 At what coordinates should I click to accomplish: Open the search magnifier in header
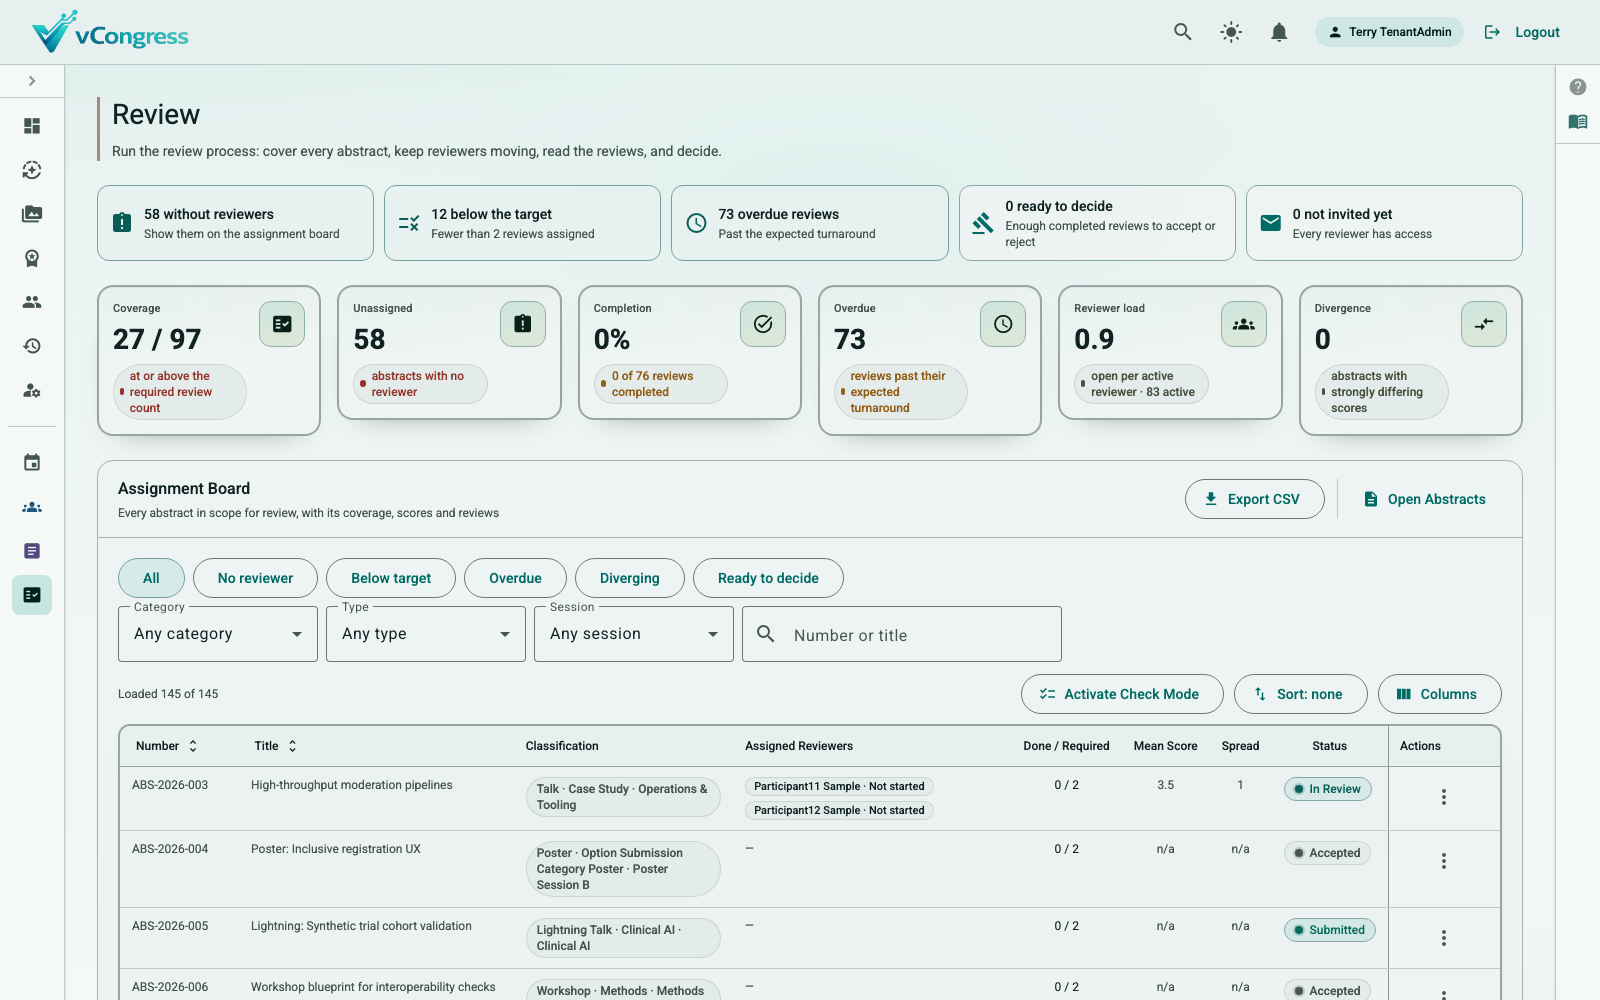pyautogui.click(x=1183, y=32)
